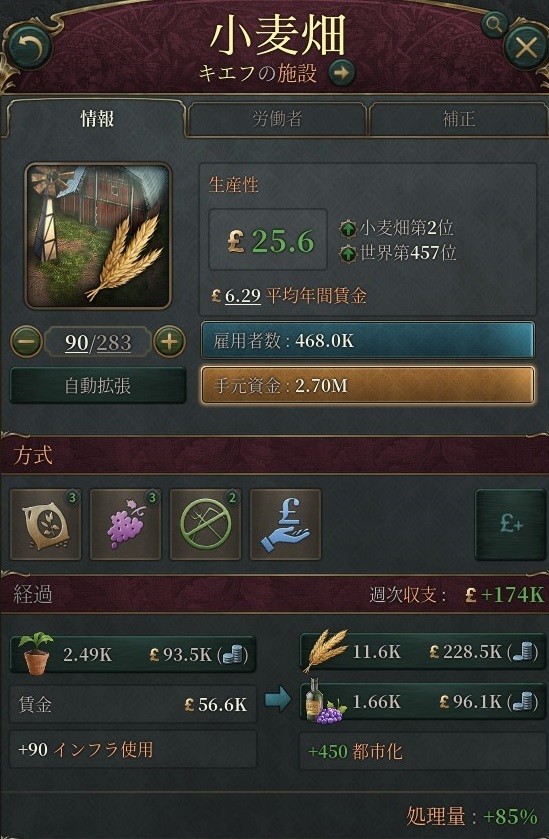Go to Kiev state via arrow icon
This screenshot has height=839, width=549.
coord(342,73)
